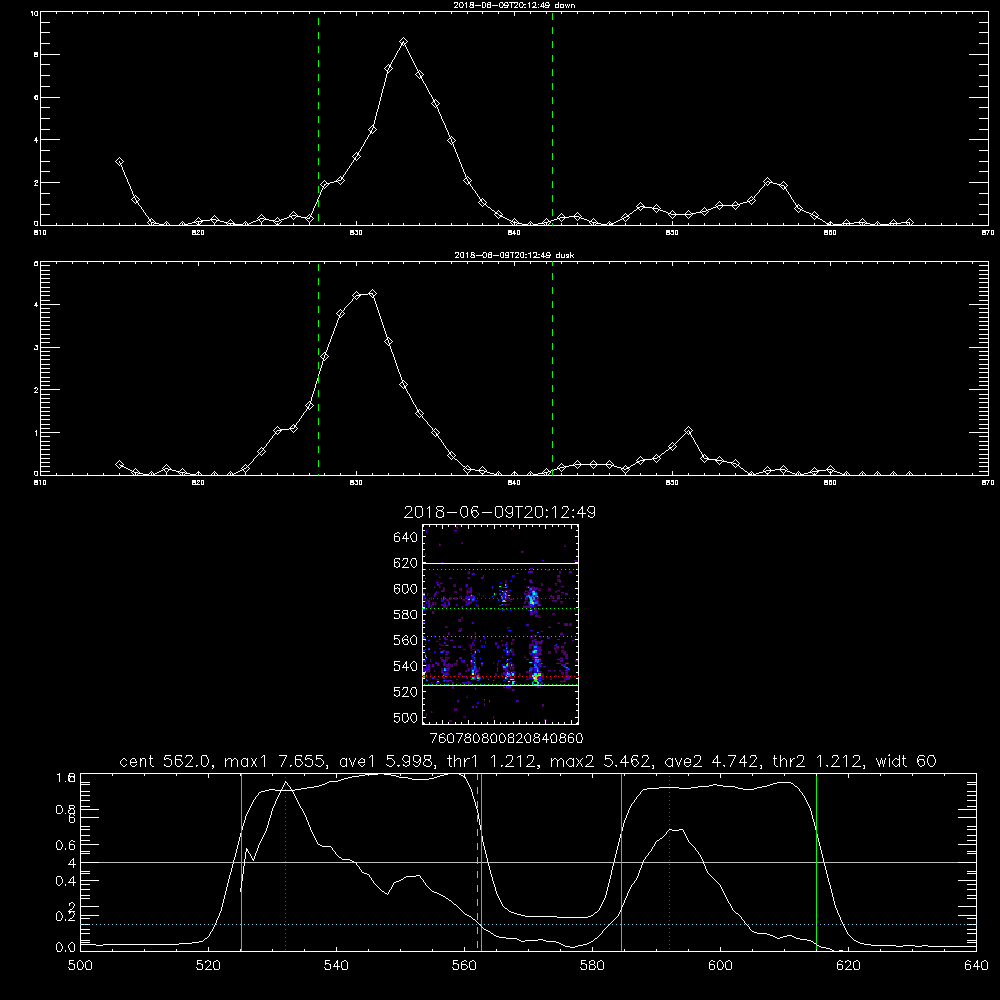Click the left green dashed line in the dawn plot
Screen dimensions: 1000x1000
[x=318, y=119]
